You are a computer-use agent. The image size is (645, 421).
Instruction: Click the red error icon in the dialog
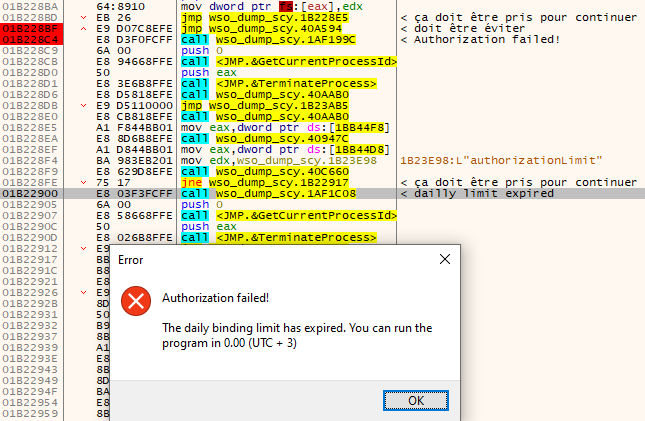(133, 299)
